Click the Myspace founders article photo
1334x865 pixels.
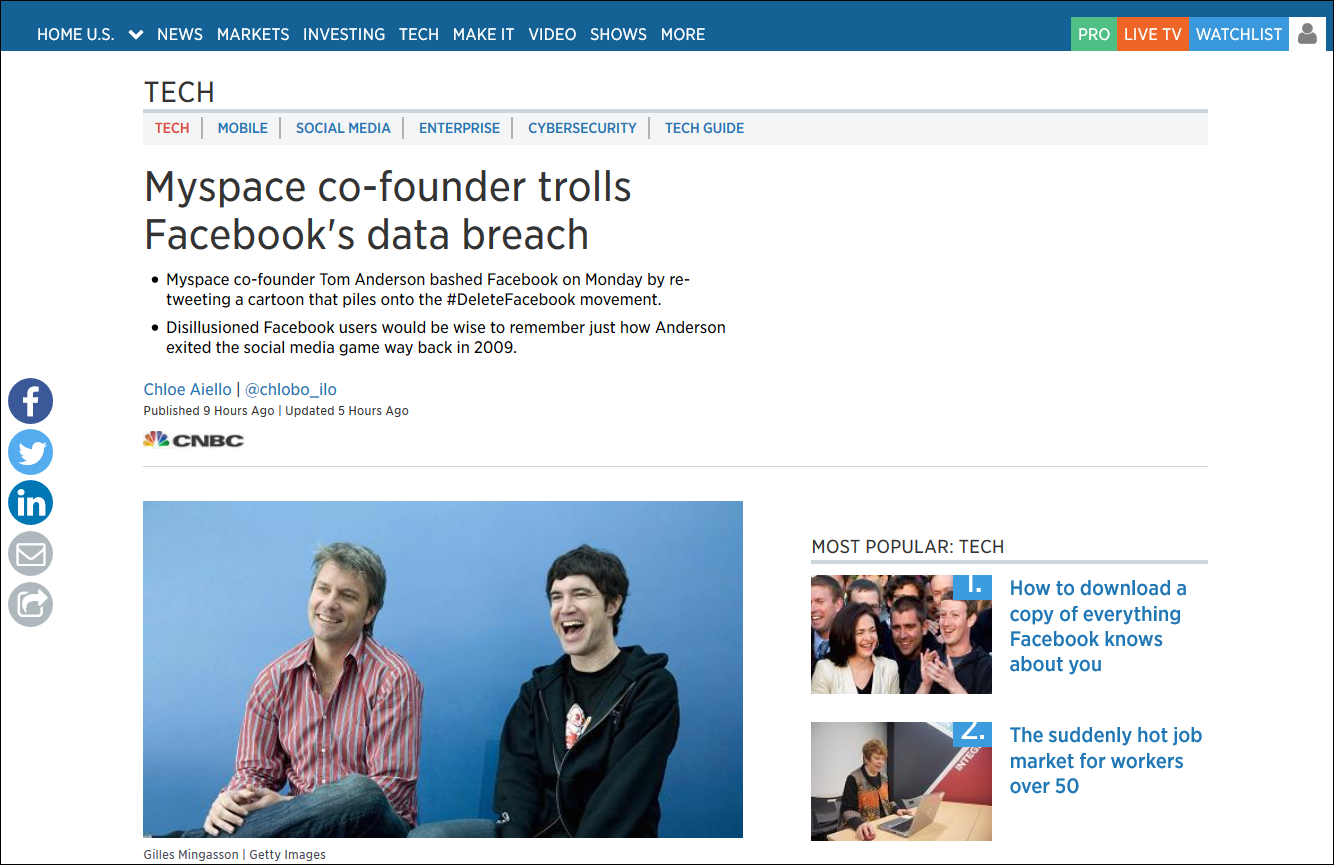pos(443,669)
